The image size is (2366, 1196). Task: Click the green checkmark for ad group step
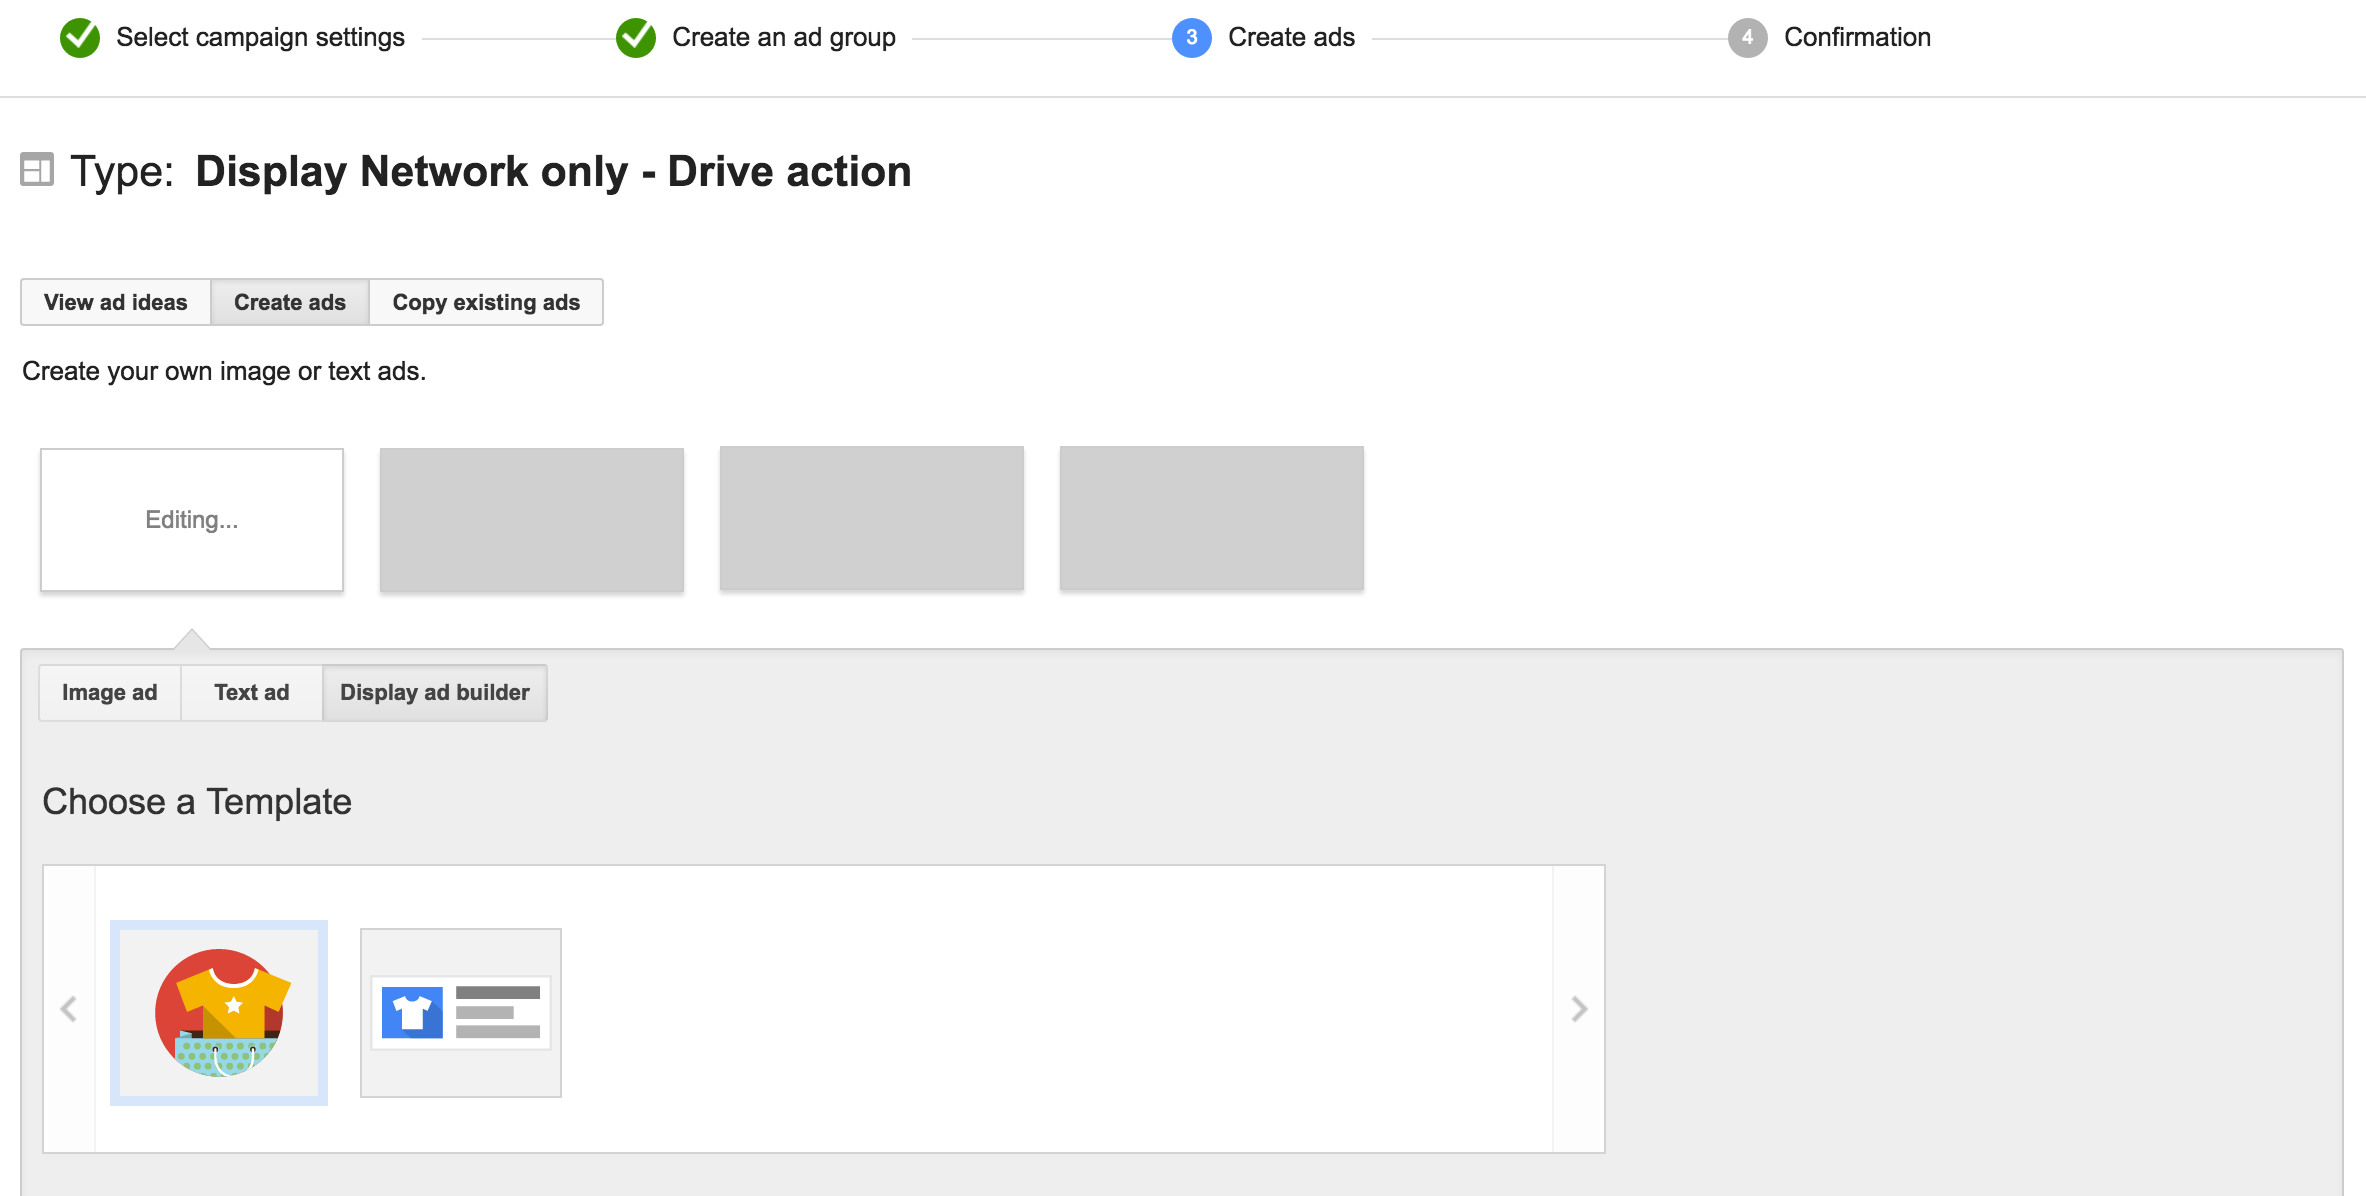(636, 38)
